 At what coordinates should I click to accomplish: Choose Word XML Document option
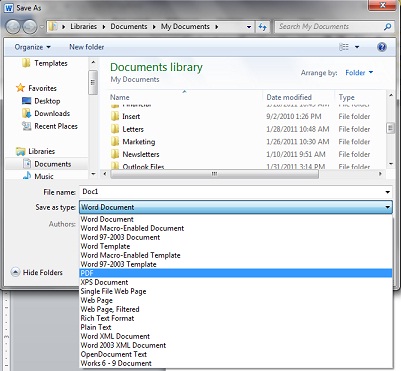236,336
